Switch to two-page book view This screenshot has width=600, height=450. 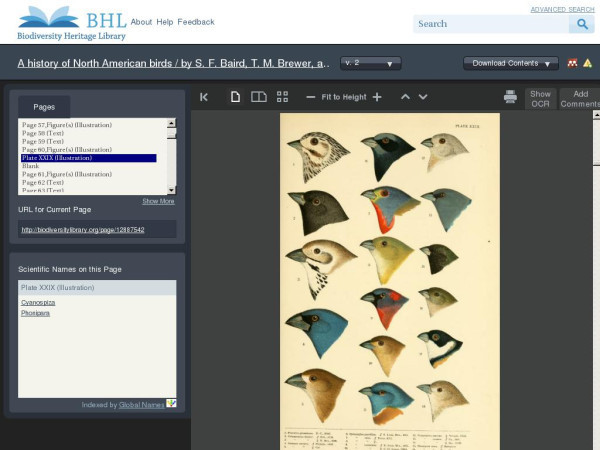pyautogui.click(x=259, y=97)
